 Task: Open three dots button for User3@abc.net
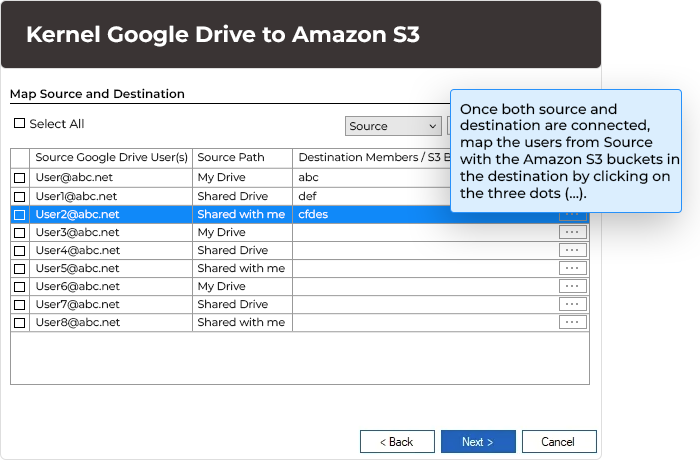click(572, 232)
